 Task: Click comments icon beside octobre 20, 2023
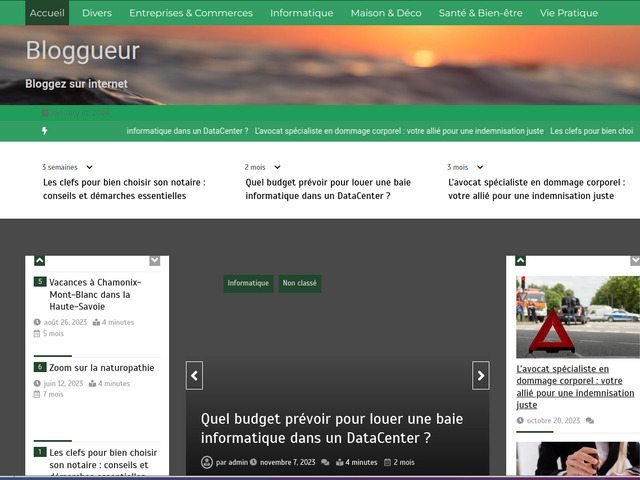tap(590, 421)
